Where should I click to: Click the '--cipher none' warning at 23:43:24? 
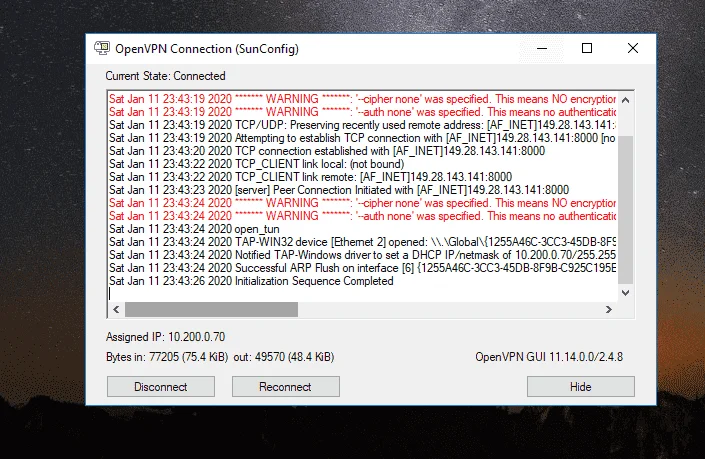coord(362,203)
